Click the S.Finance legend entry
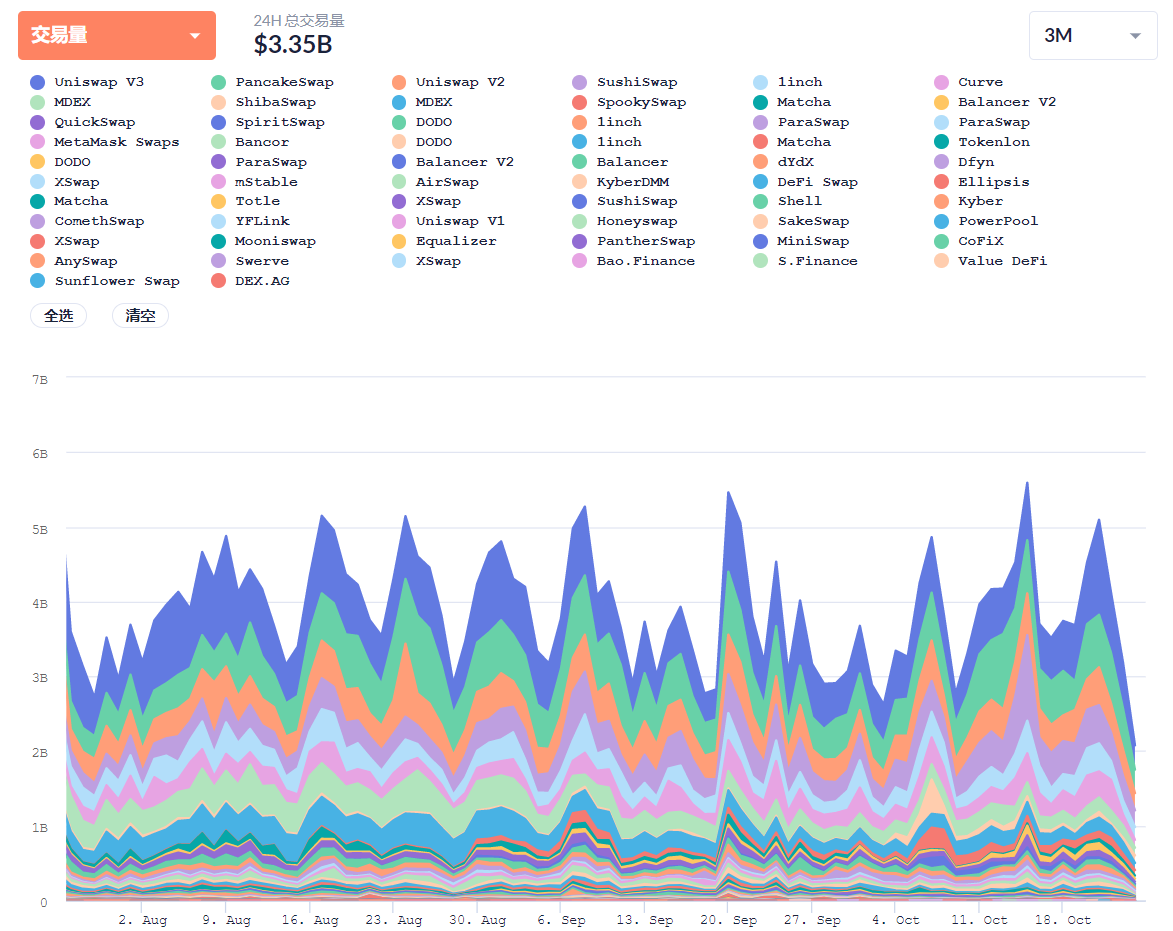The image size is (1173, 931). [x=806, y=261]
